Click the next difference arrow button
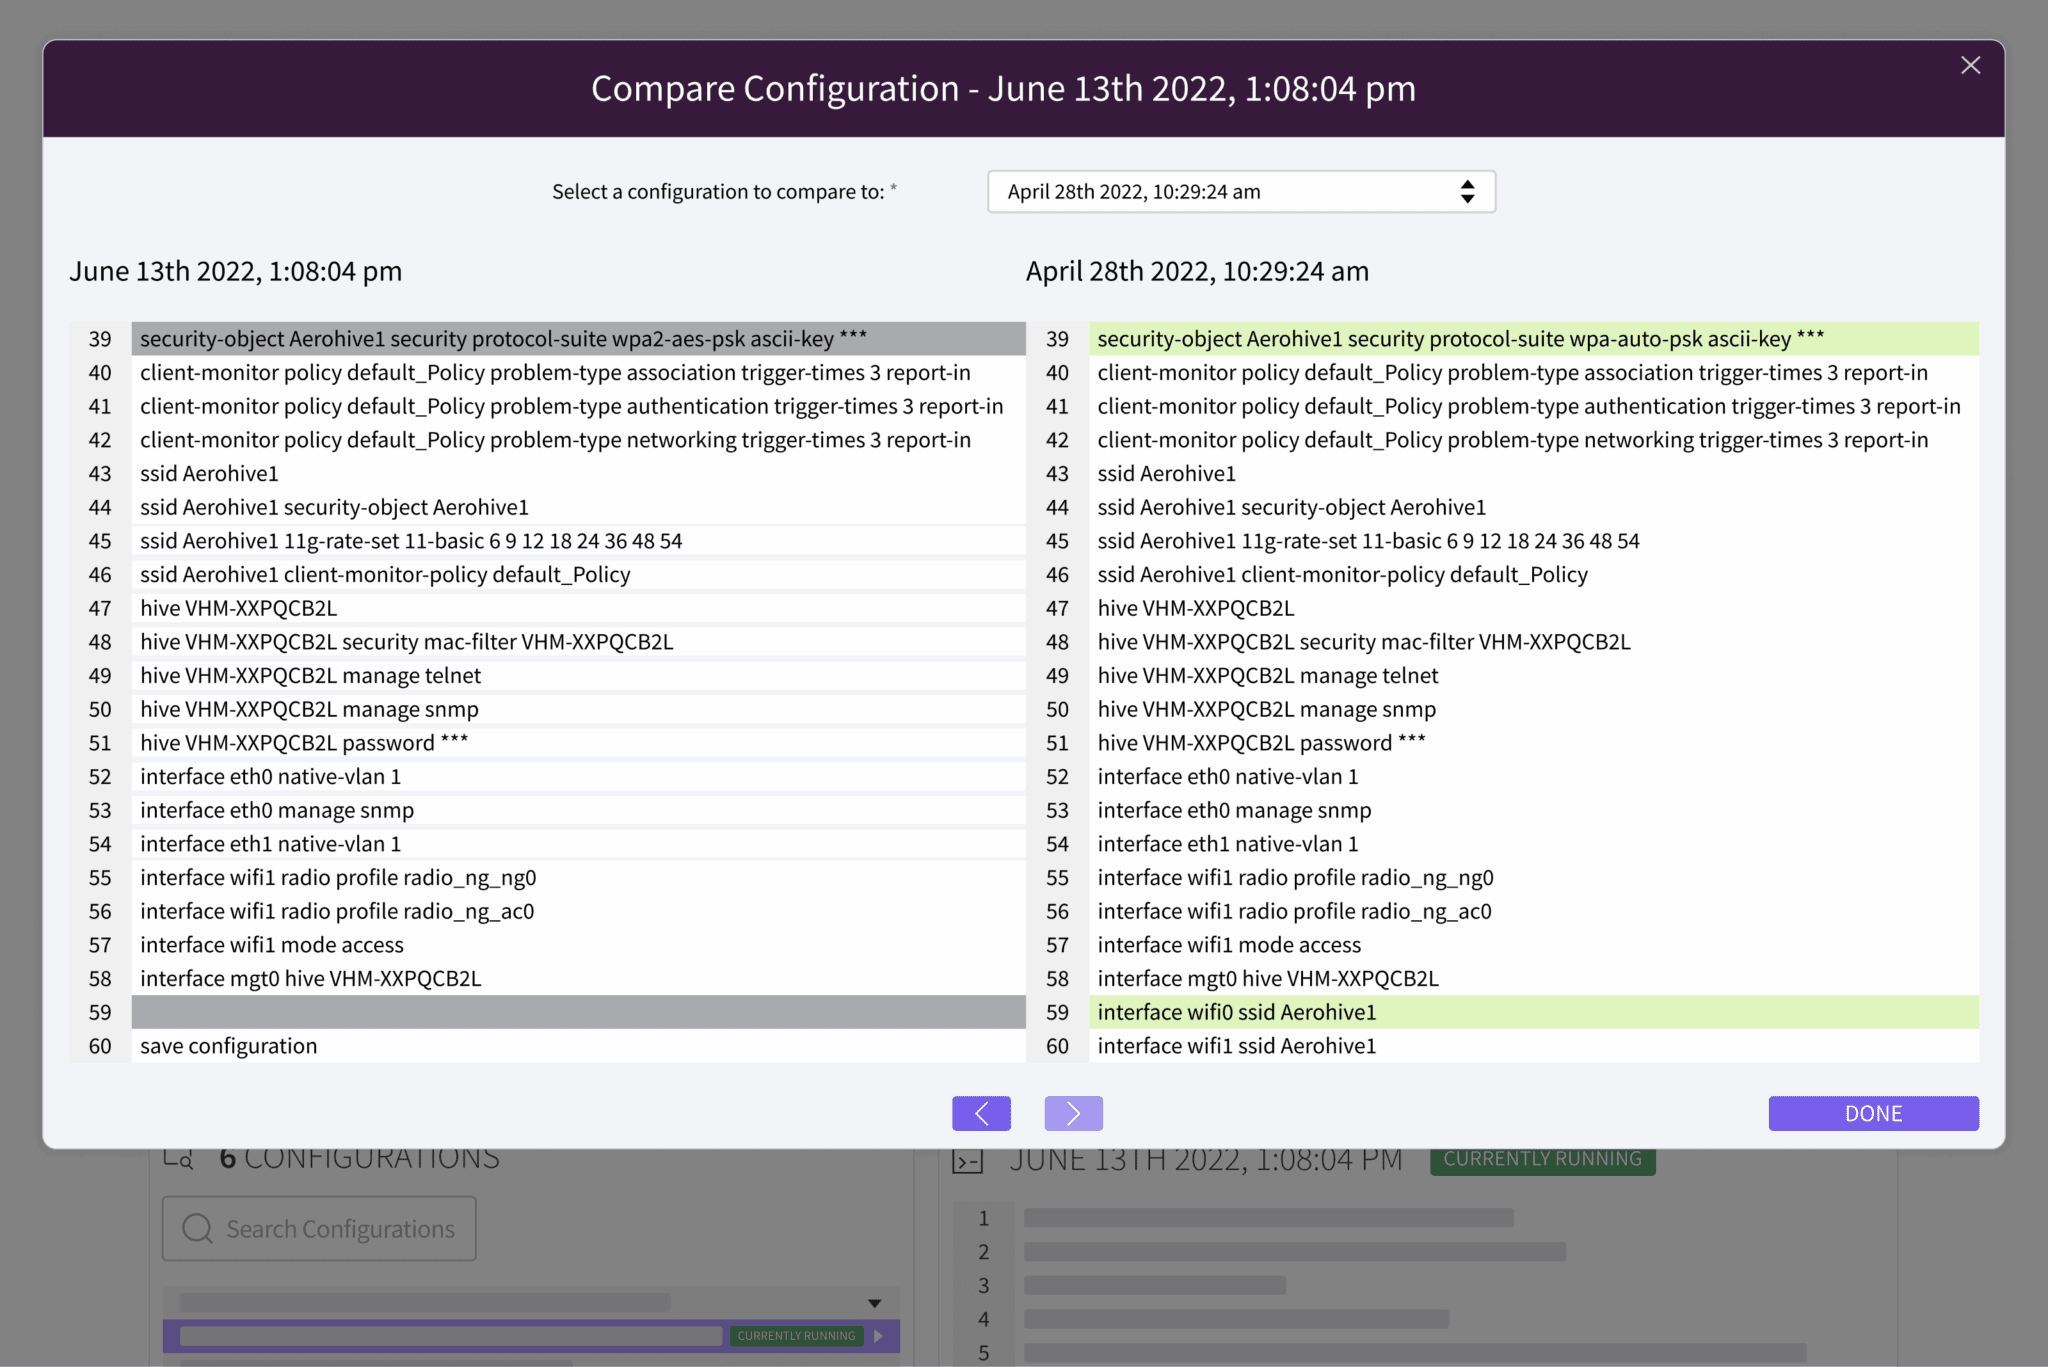 (x=1073, y=1113)
